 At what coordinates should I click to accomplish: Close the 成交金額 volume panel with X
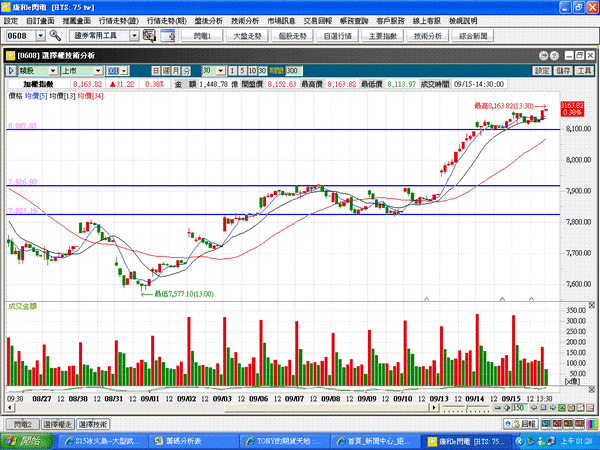(x=592, y=306)
